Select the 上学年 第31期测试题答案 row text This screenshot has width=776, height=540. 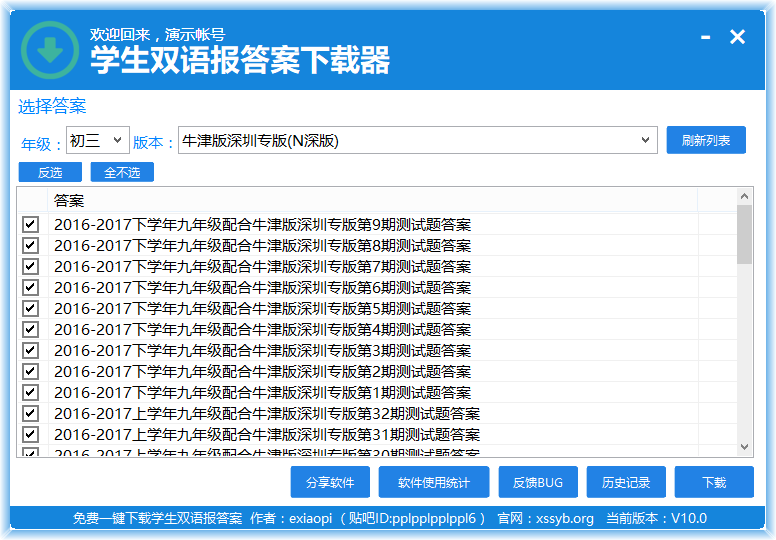pyautogui.click(x=267, y=435)
